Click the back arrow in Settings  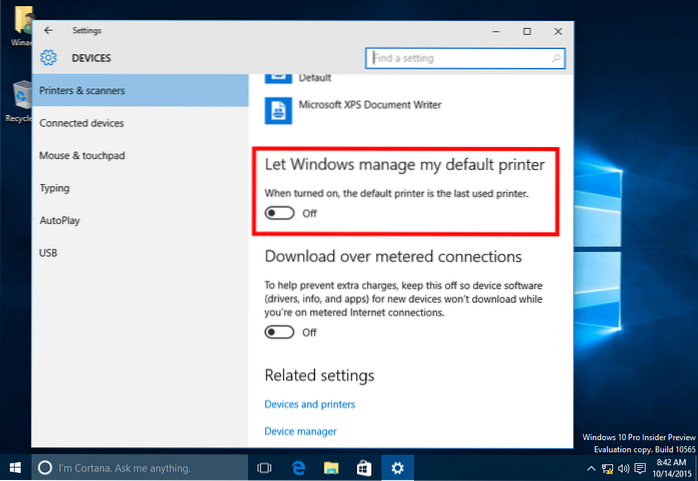tap(48, 31)
